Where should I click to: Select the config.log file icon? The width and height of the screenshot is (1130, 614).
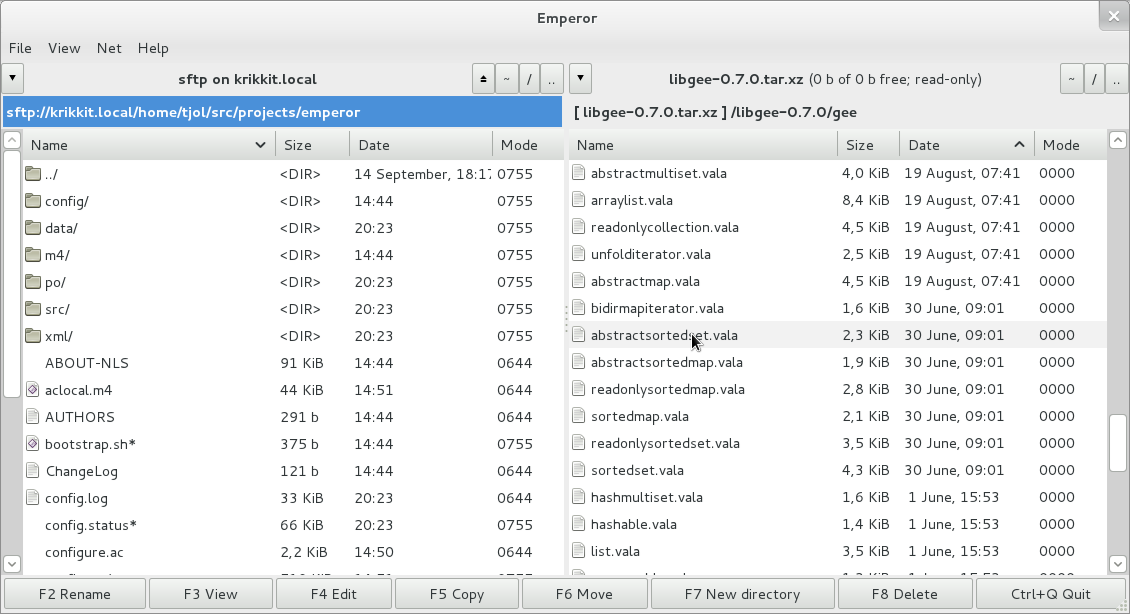coord(32,498)
